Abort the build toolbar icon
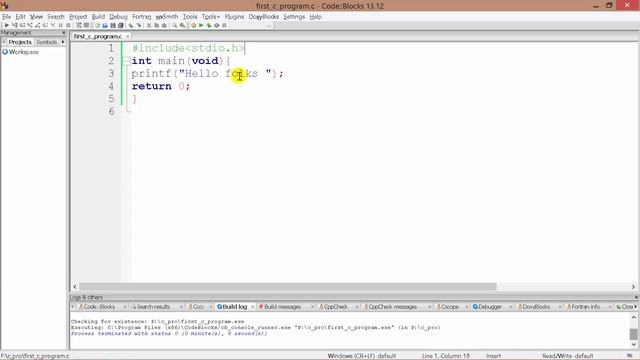Screen dimensions: 640x360 224,25
